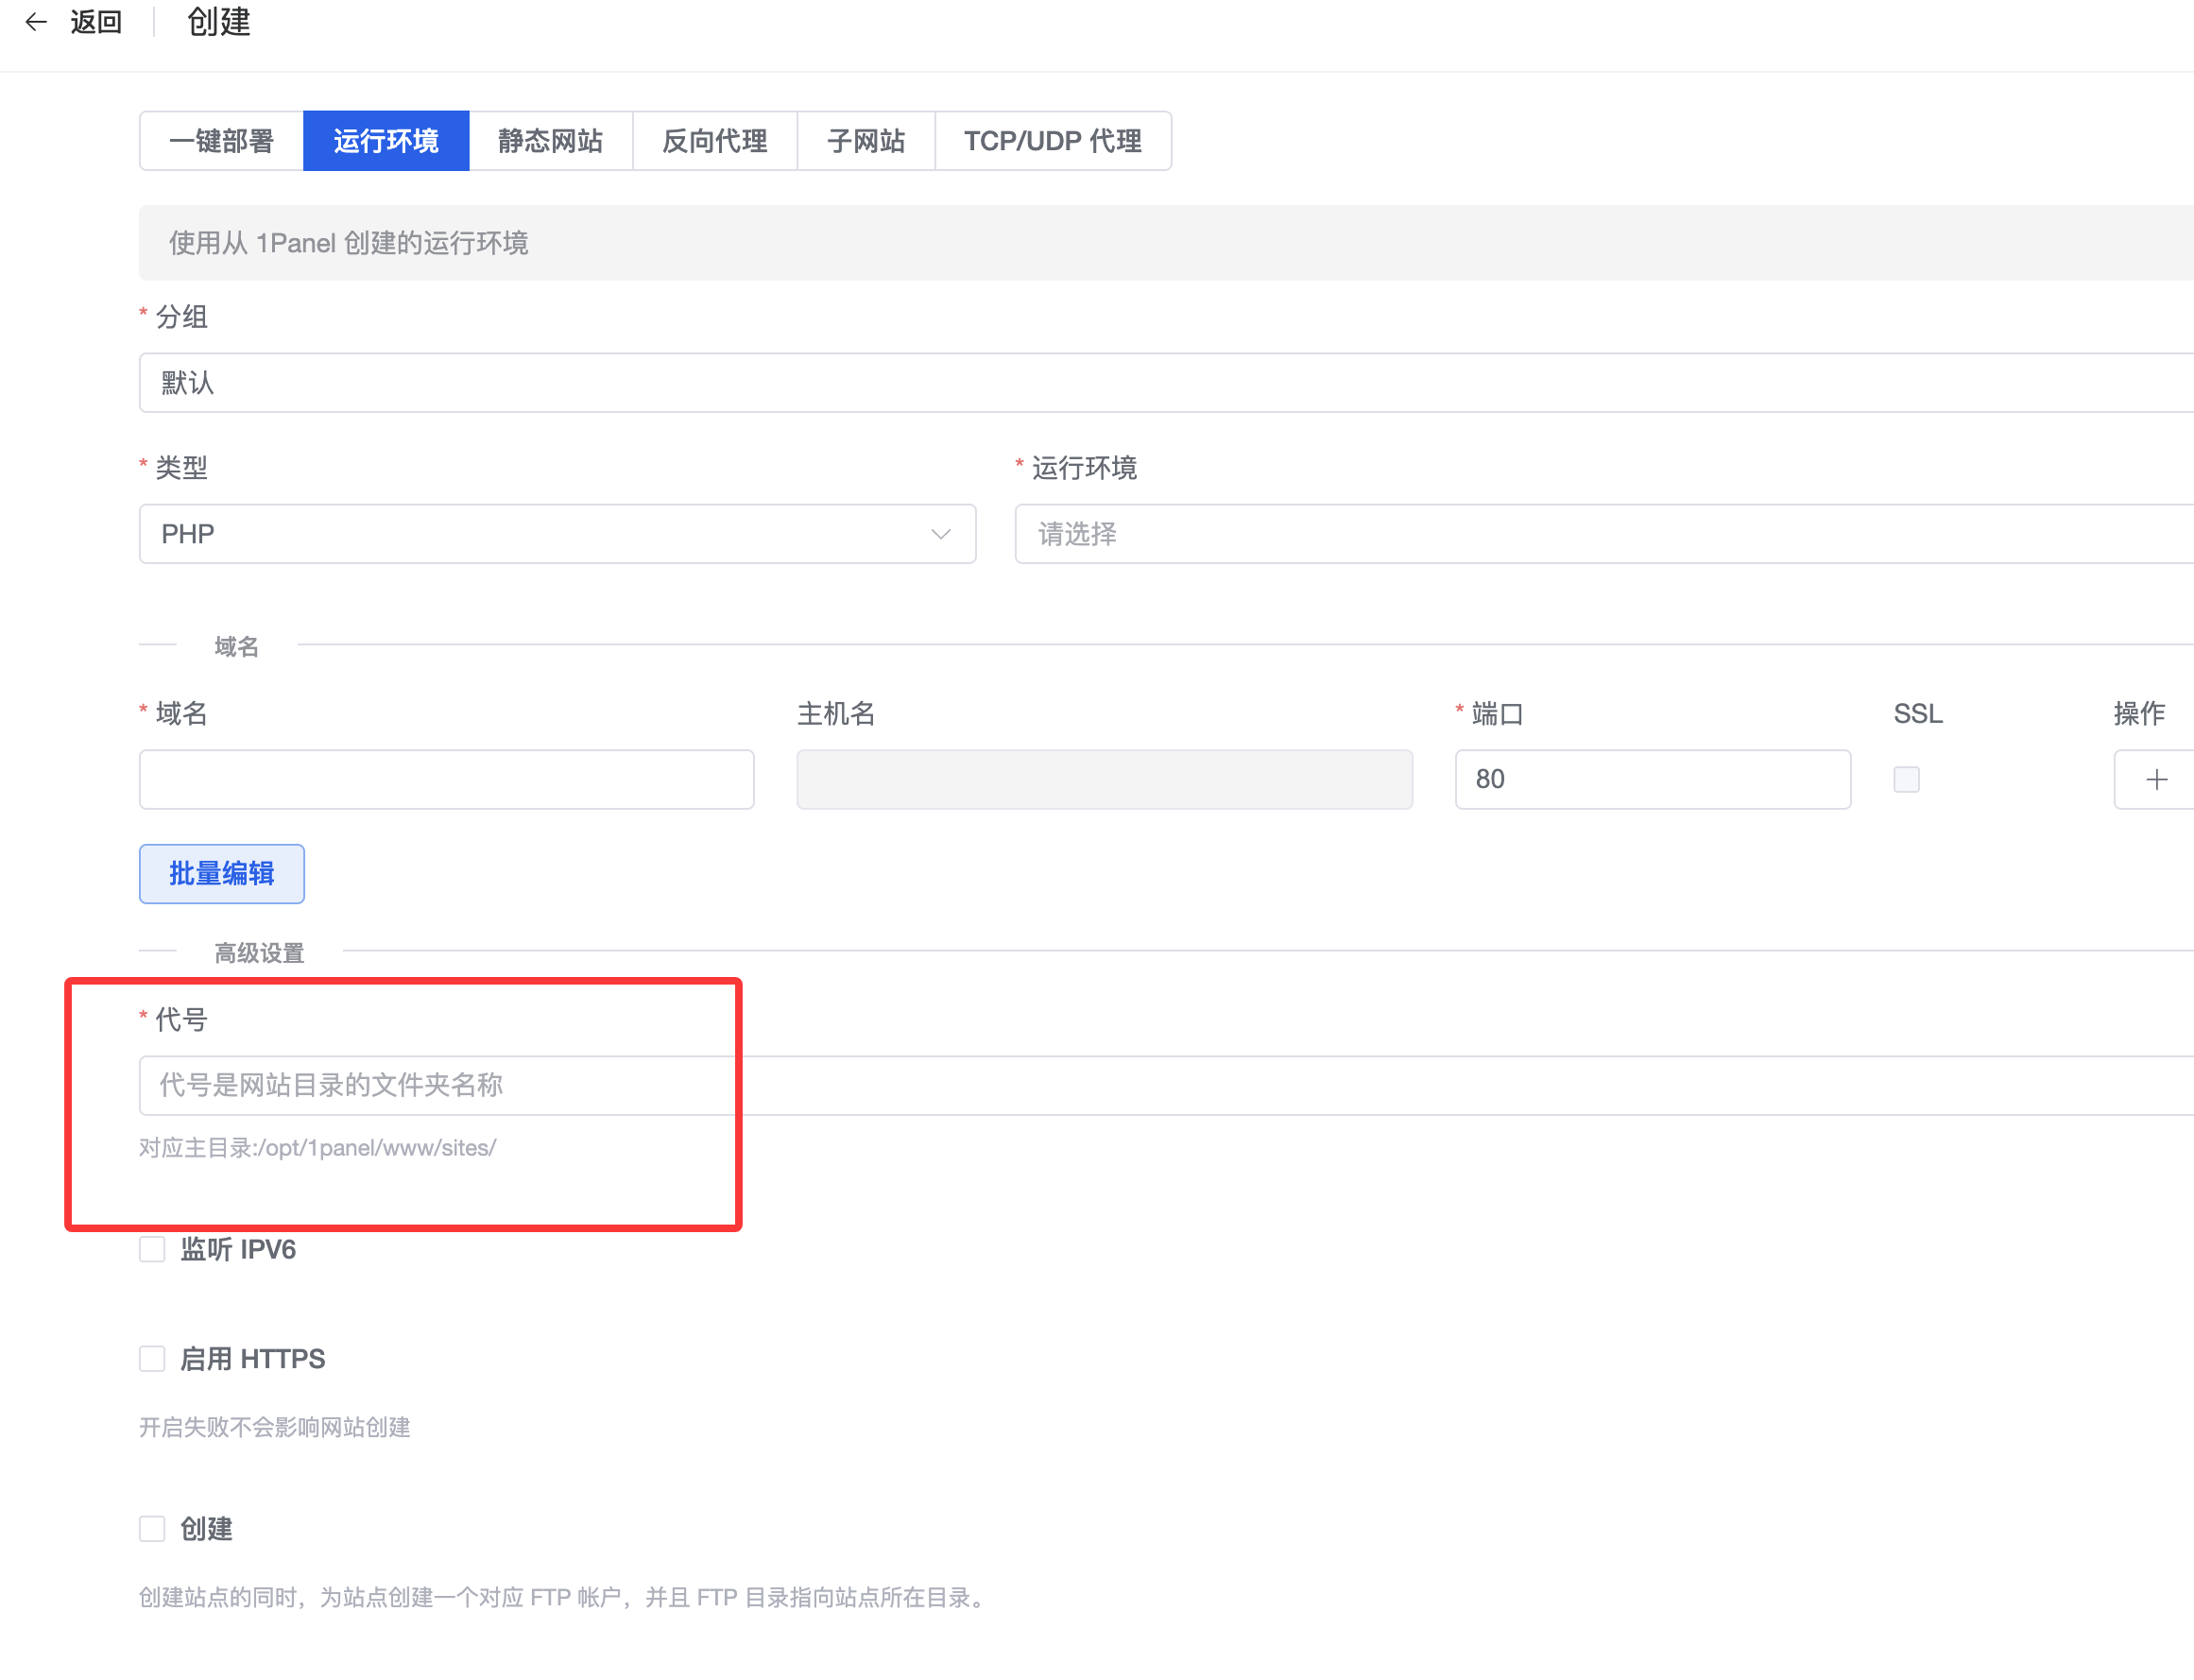Enable the 监听 IPV6 checkbox

[152, 1249]
